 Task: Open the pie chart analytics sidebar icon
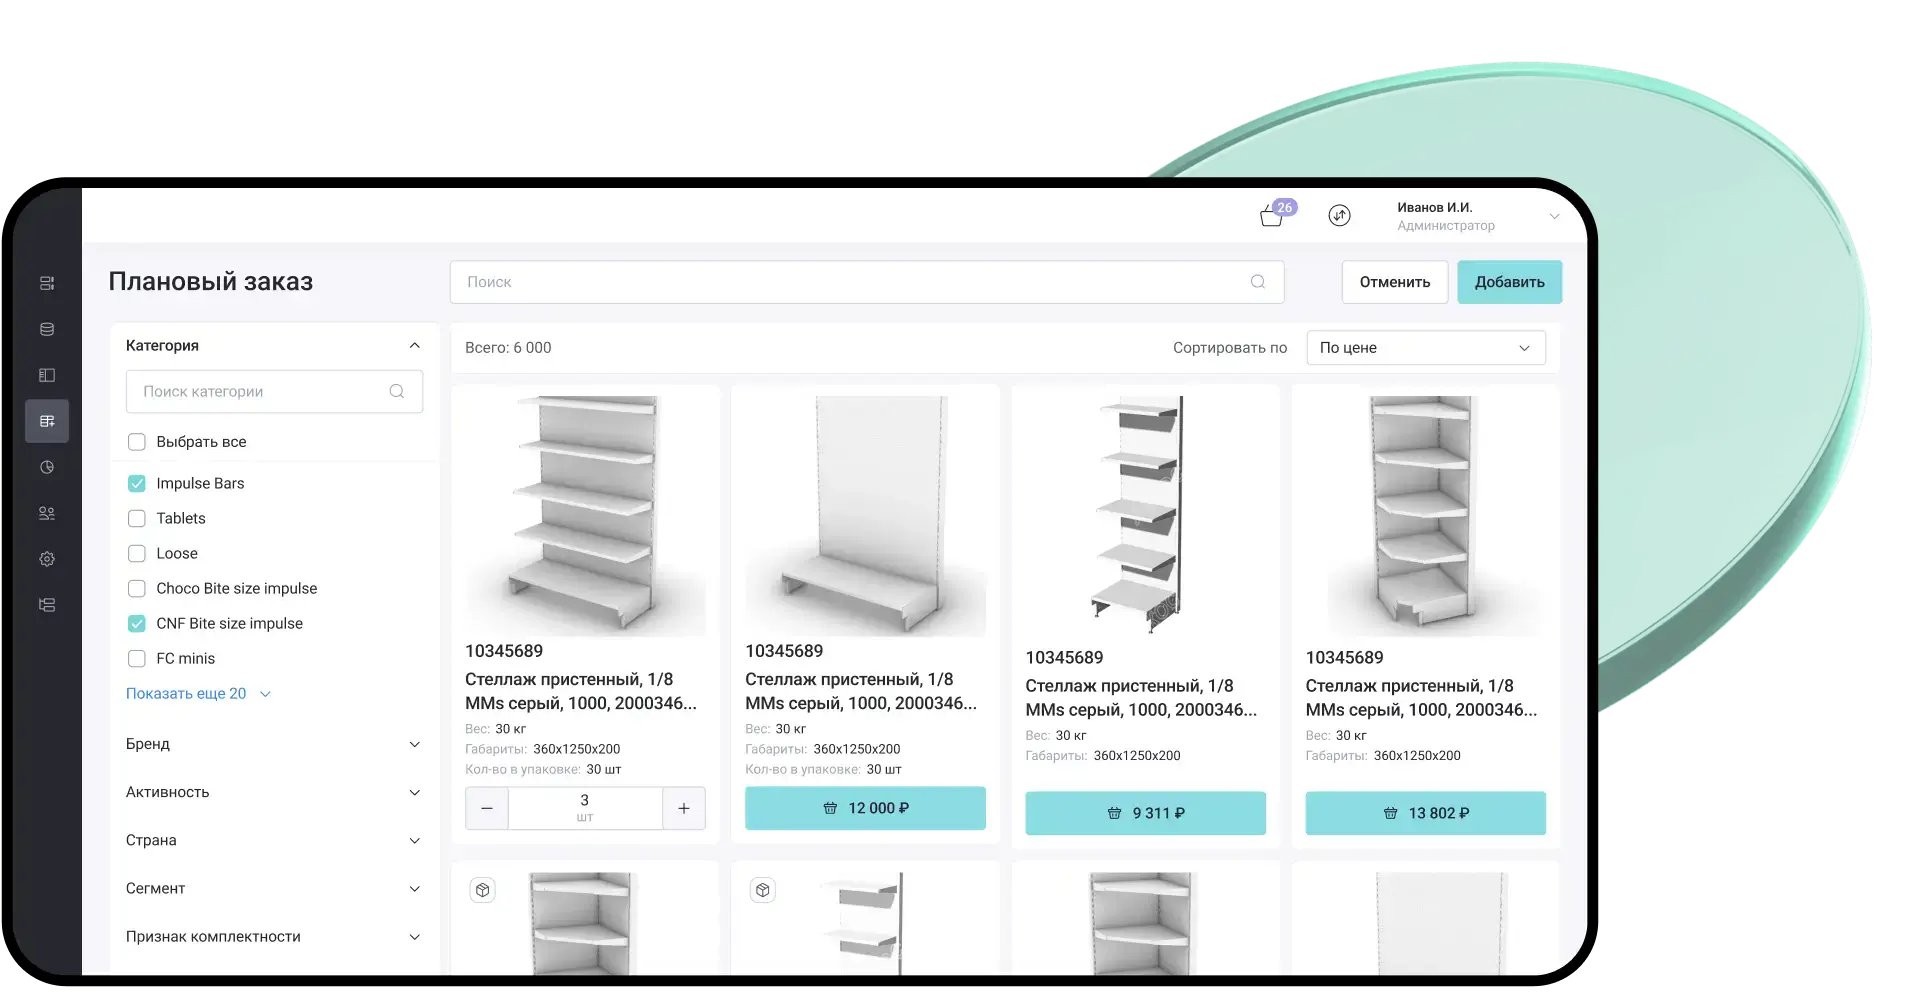pyautogui.click(x=47, y=467)
